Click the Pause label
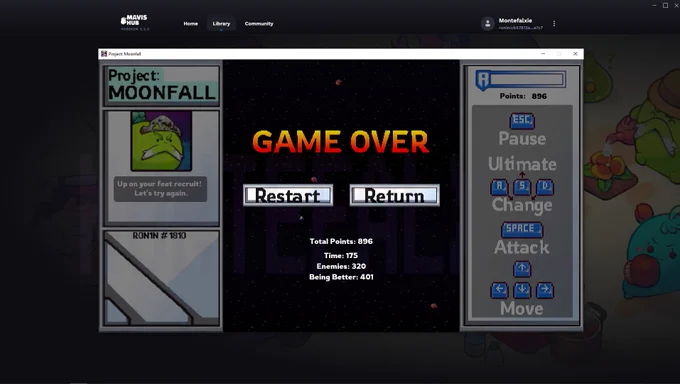 coord(522,139)
